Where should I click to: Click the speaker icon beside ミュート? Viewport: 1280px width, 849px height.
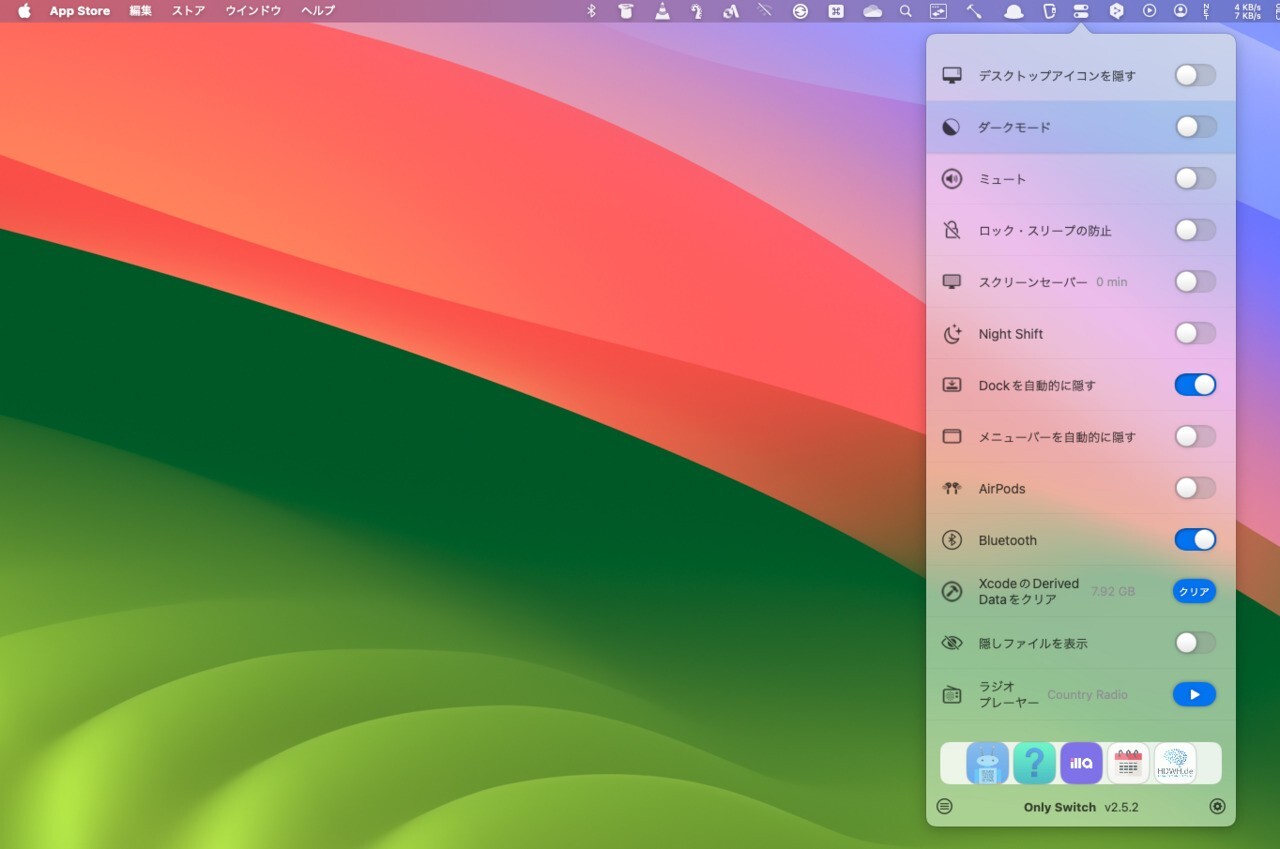pos(952,179)
